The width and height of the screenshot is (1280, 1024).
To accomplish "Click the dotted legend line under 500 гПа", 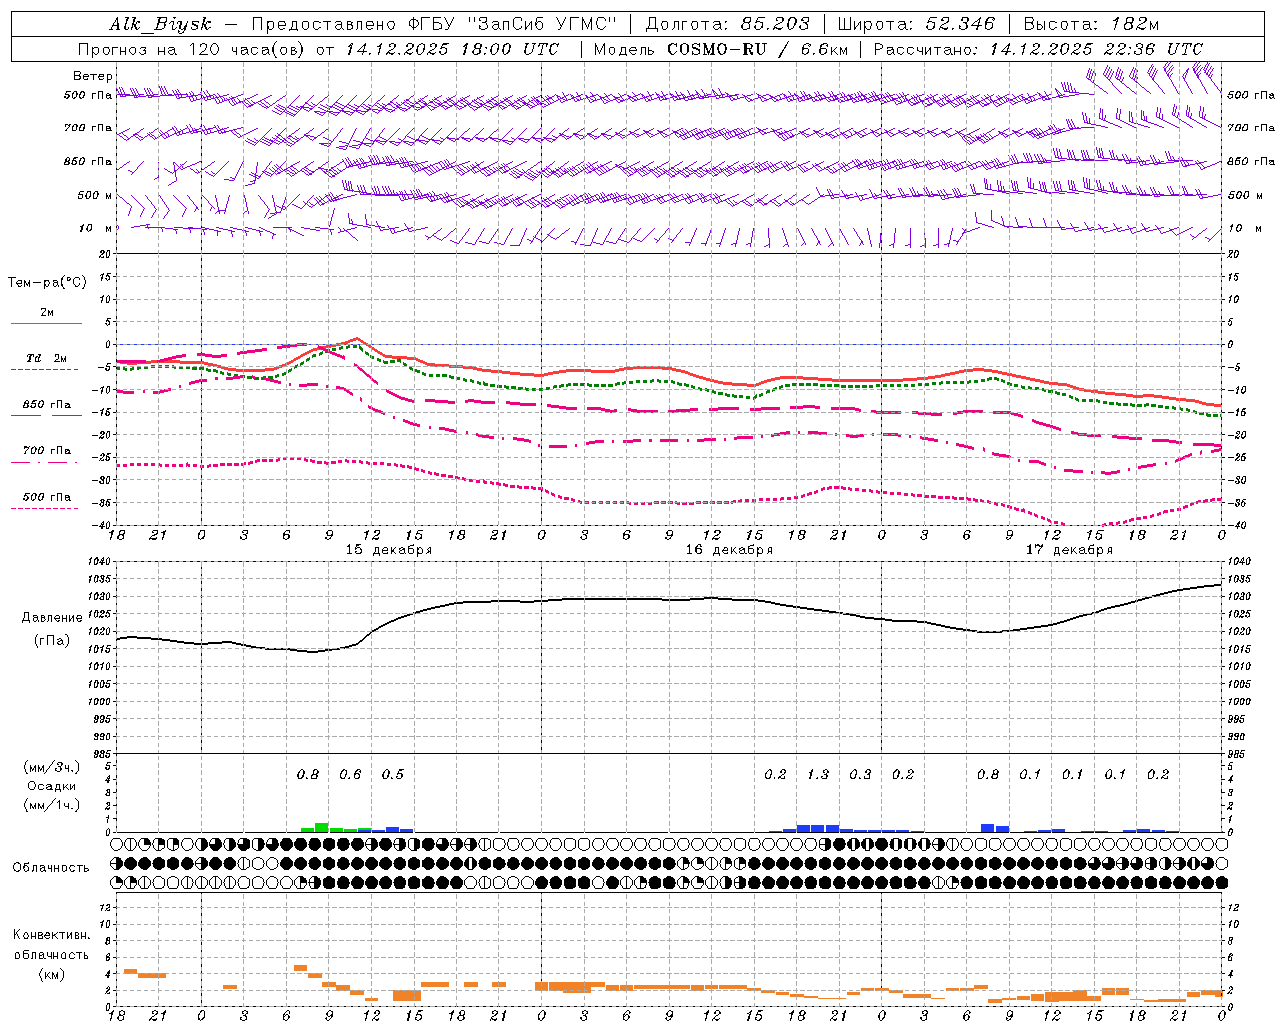I will [44, 508].
